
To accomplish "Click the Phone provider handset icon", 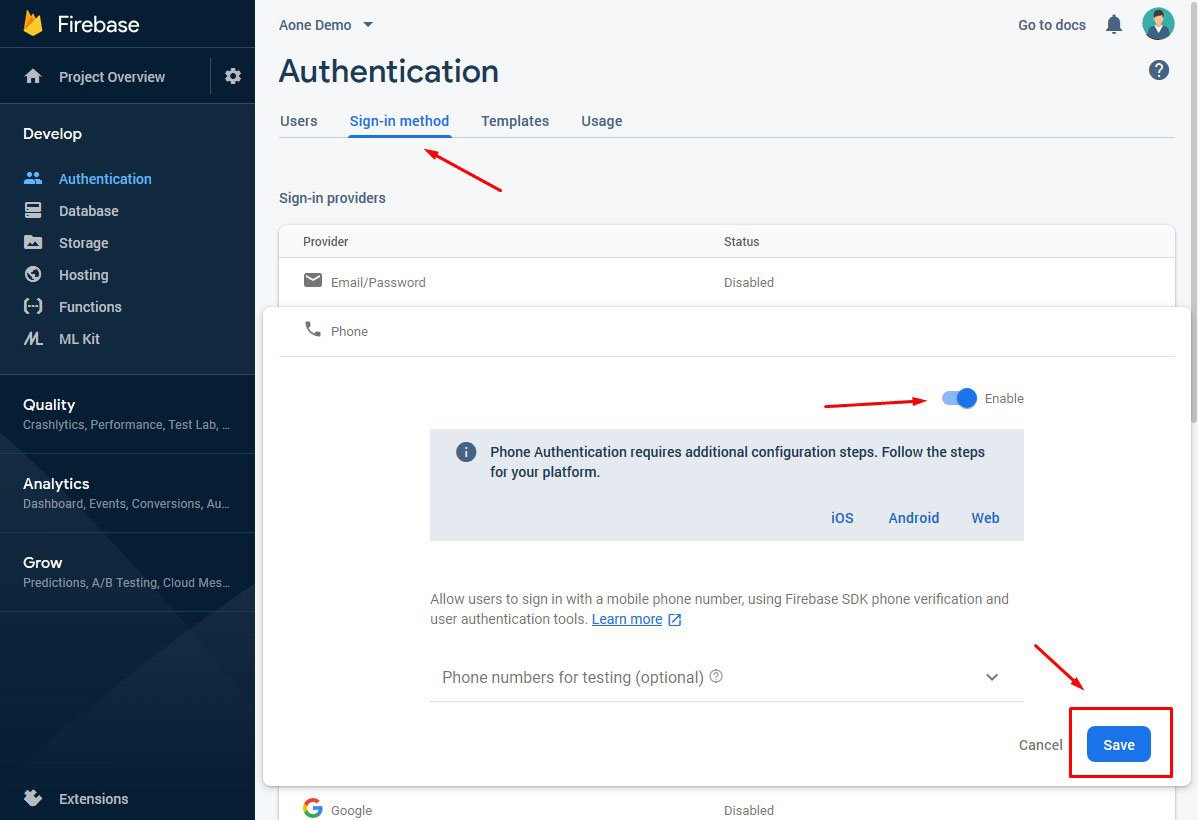I will click(312, 329).
